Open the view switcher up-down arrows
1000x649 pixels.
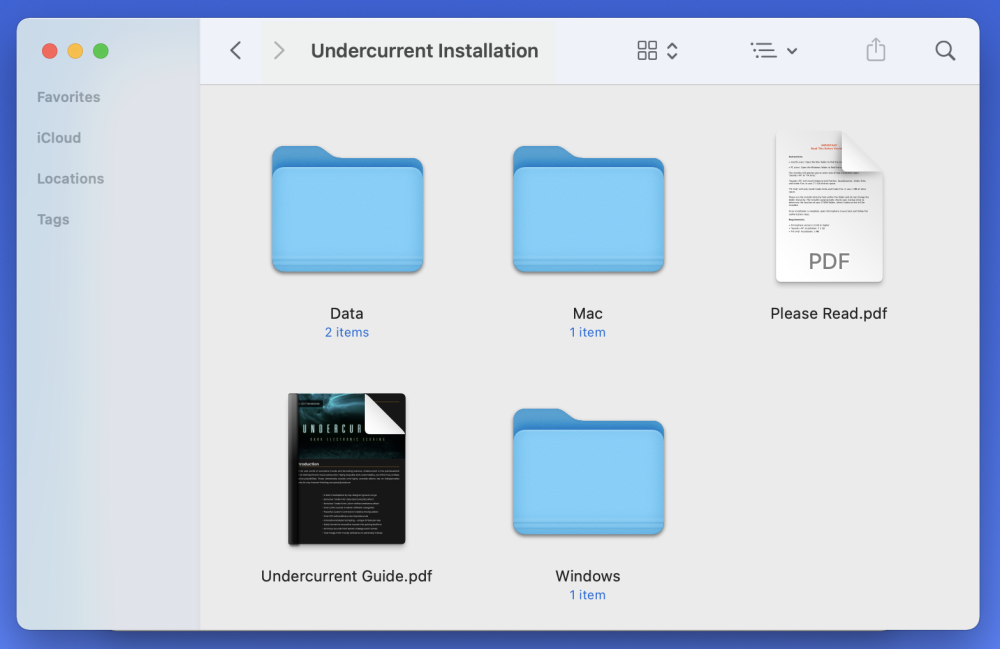coord(672,50)
